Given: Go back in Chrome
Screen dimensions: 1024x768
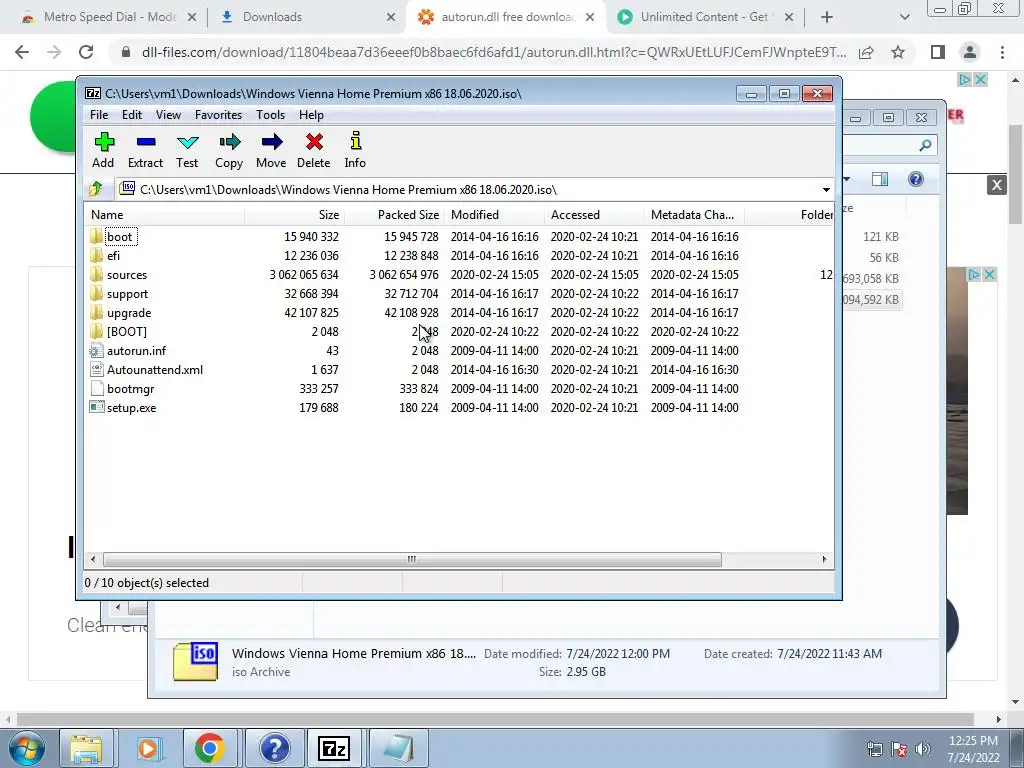Looking at the screenshot, I should tap(22, 52).
